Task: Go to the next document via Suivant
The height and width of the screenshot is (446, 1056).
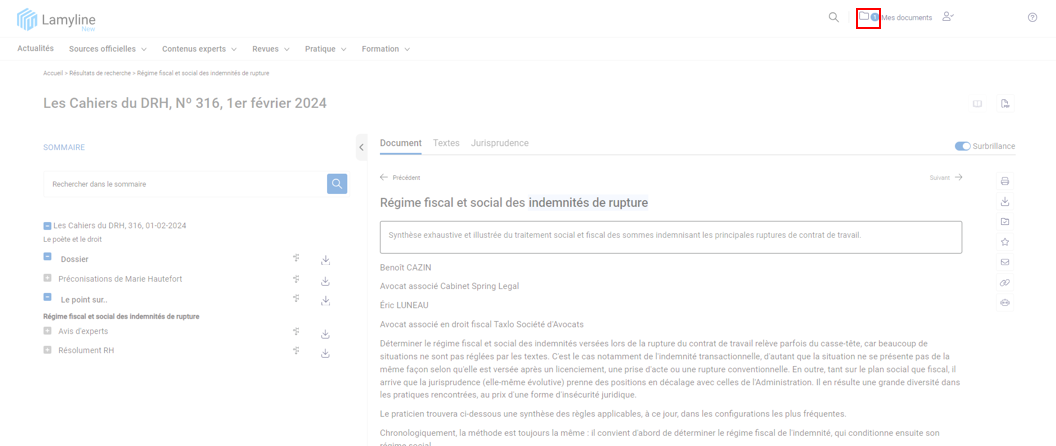Action: coord(946,178)
